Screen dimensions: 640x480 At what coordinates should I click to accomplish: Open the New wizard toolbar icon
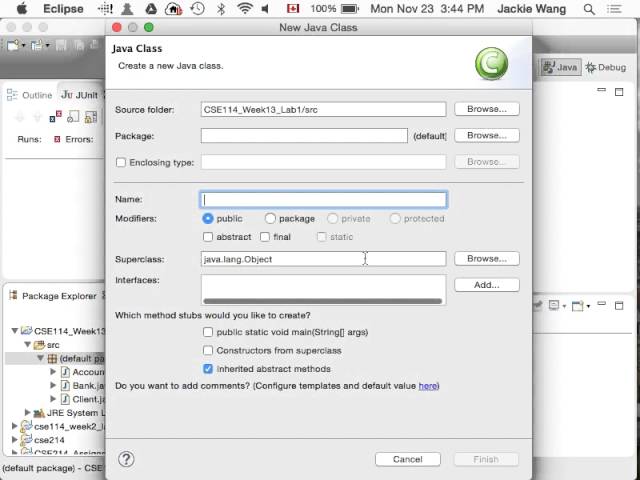[13, 44]
